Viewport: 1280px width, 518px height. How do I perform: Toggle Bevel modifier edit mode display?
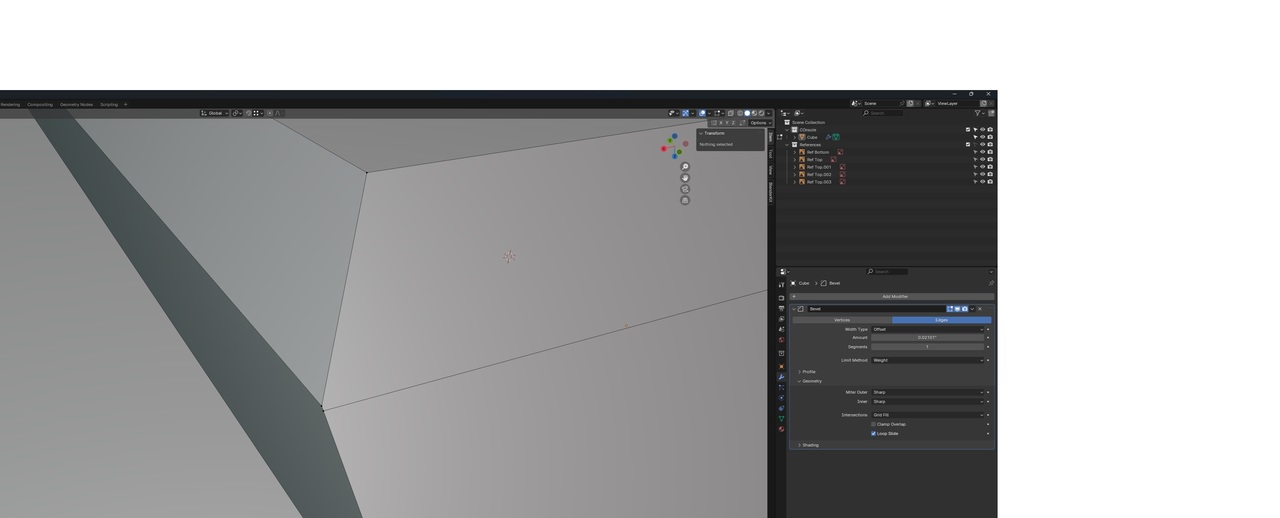[x=950, y=309]
